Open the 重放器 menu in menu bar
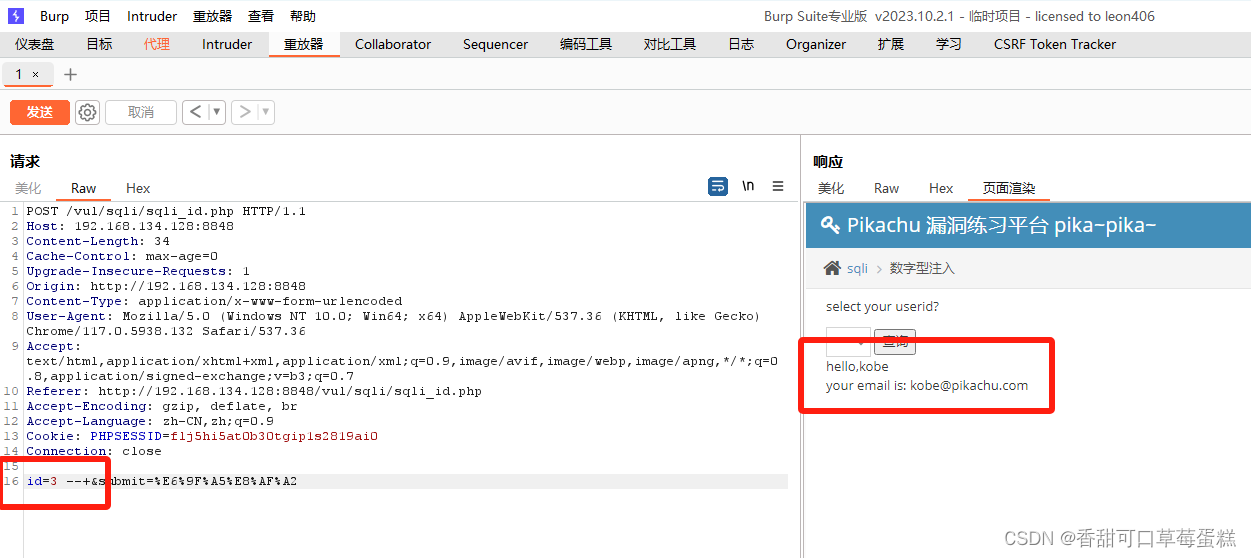This screenshot has height=558, width=1251. [x=213, y=16]
